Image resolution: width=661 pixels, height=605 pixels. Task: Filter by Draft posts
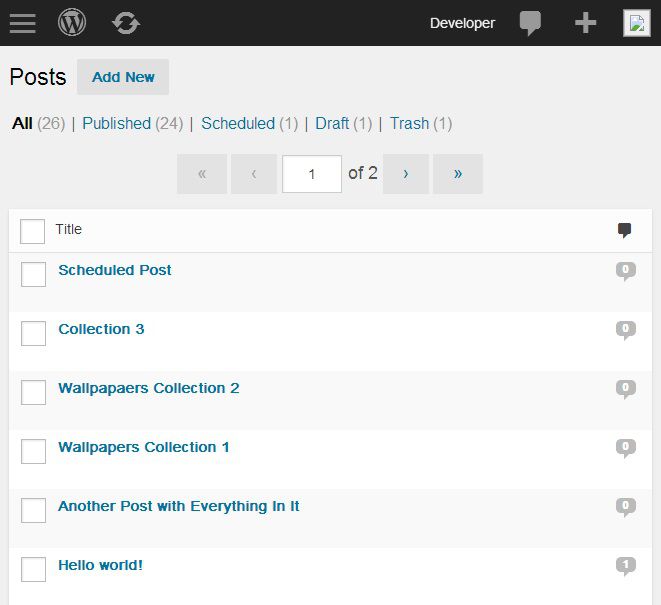coord(332,124)
